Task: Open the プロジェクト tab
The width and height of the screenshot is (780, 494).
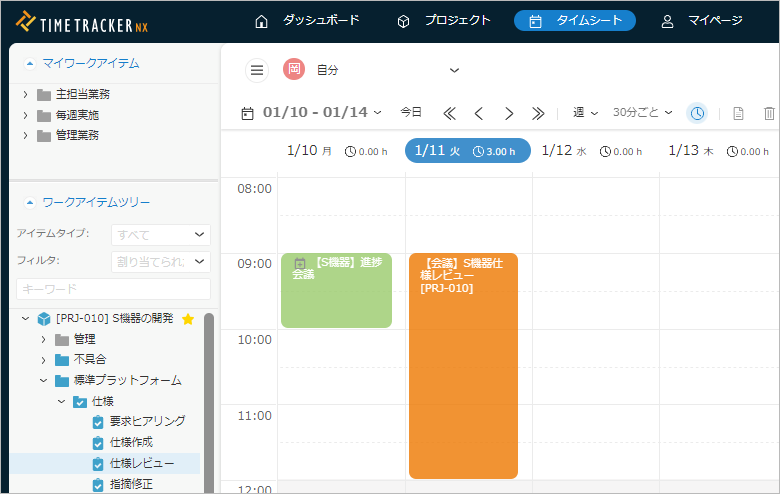Action: [443, 21]
